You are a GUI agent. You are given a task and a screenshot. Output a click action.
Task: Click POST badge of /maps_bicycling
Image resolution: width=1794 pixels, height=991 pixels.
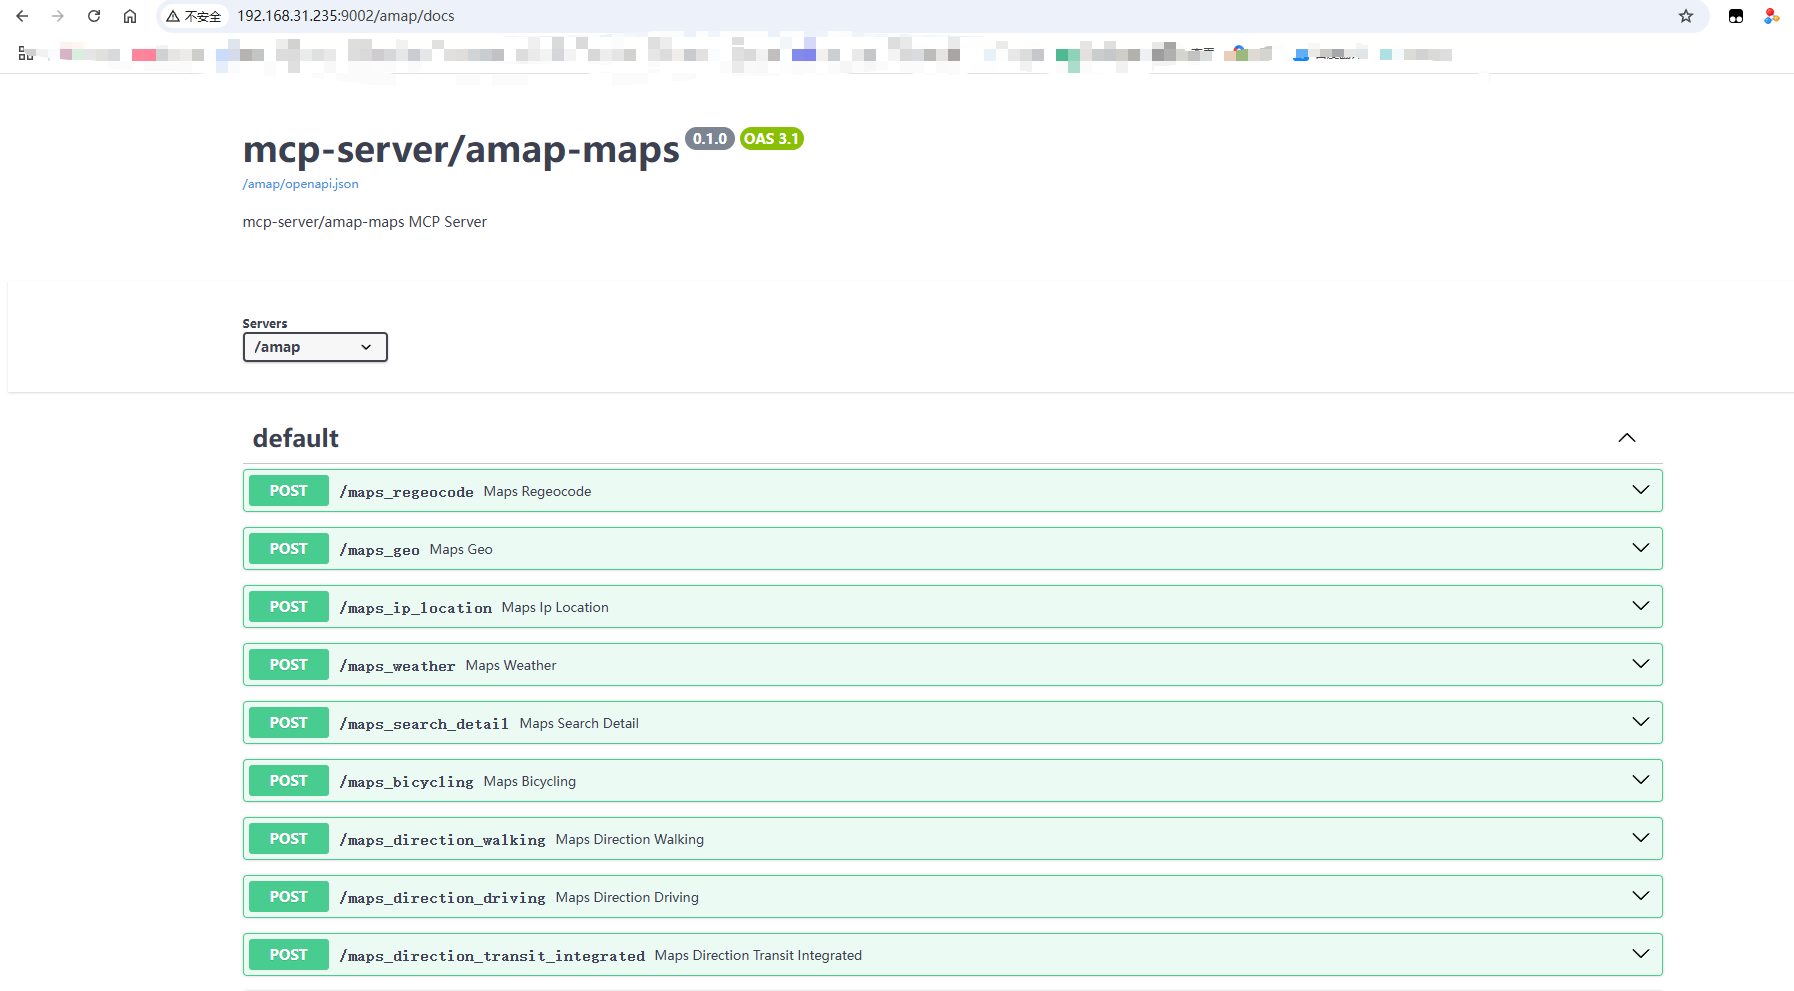coord(289,781)
